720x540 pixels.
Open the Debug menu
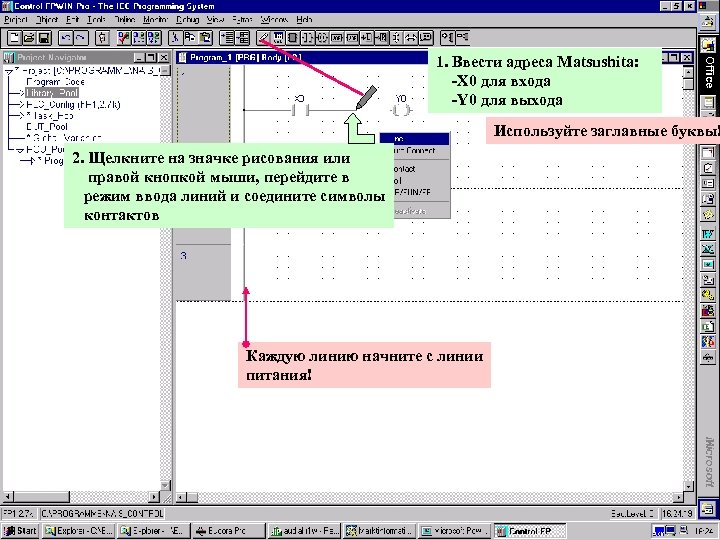tap(188, 20)
